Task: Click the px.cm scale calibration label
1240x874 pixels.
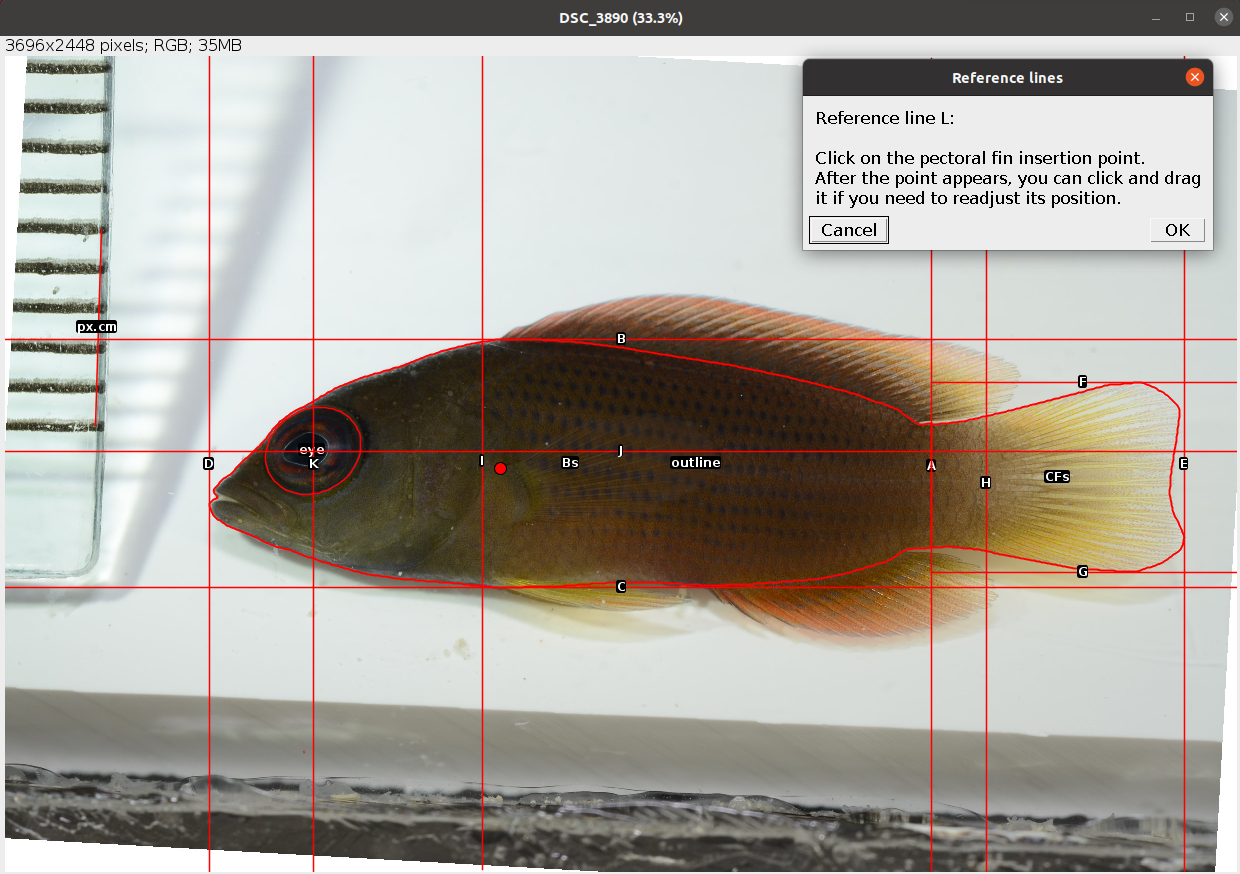Action: point(96,326)
